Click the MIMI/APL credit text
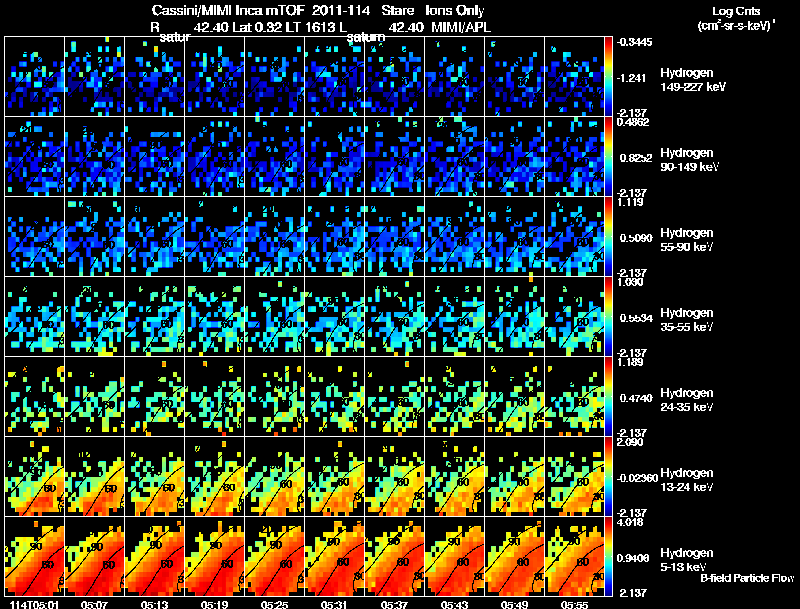The image size is (800, 609). pos(461,27)
